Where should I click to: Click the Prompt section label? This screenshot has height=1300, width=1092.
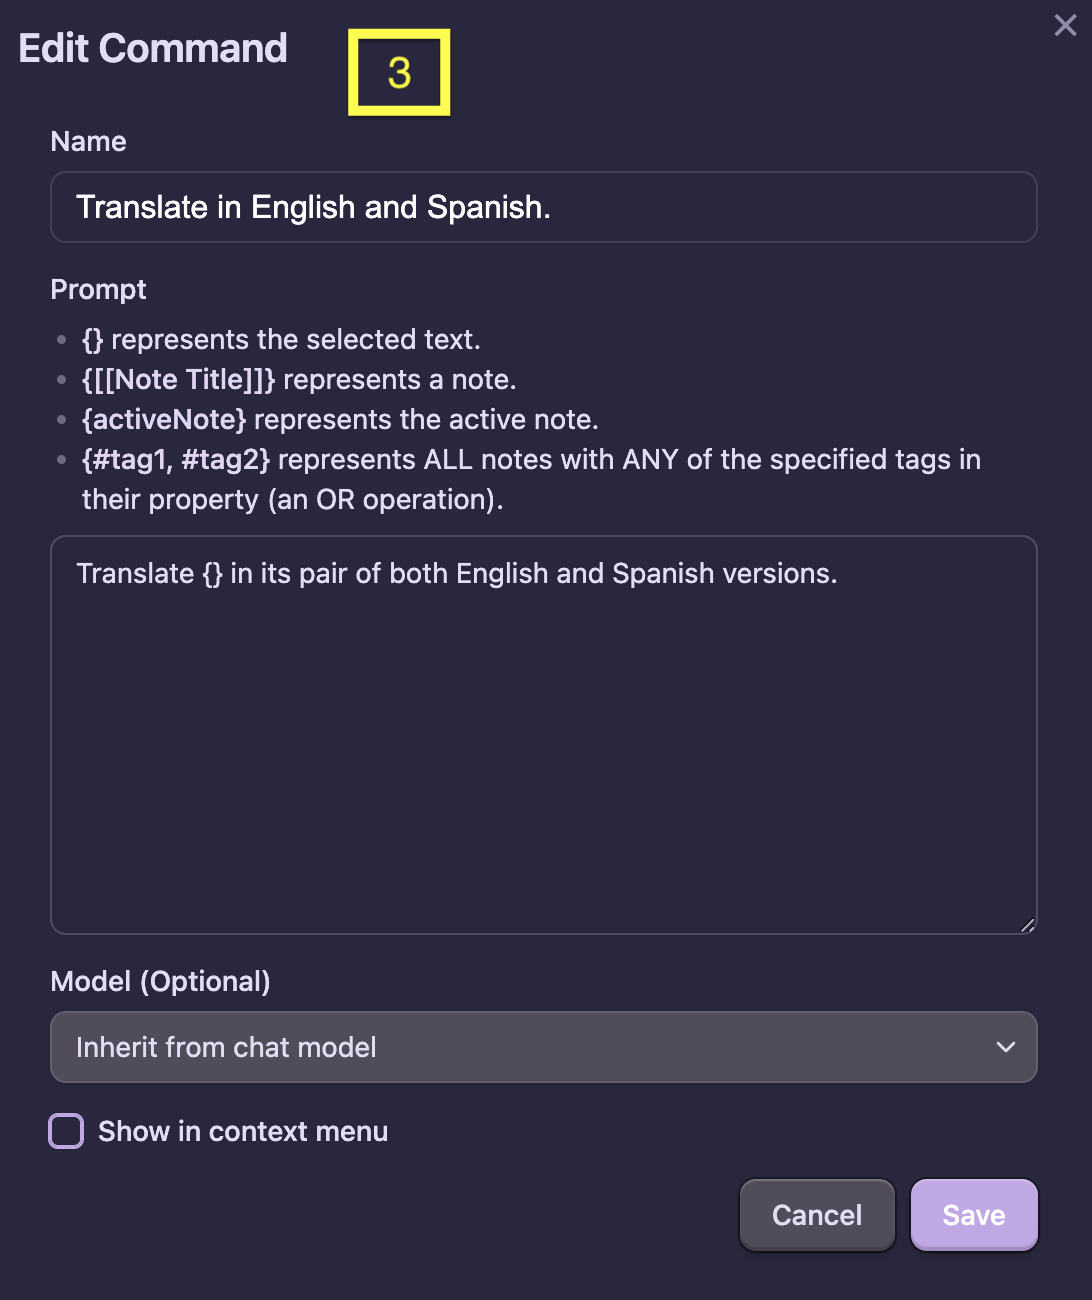coord(98,289)
